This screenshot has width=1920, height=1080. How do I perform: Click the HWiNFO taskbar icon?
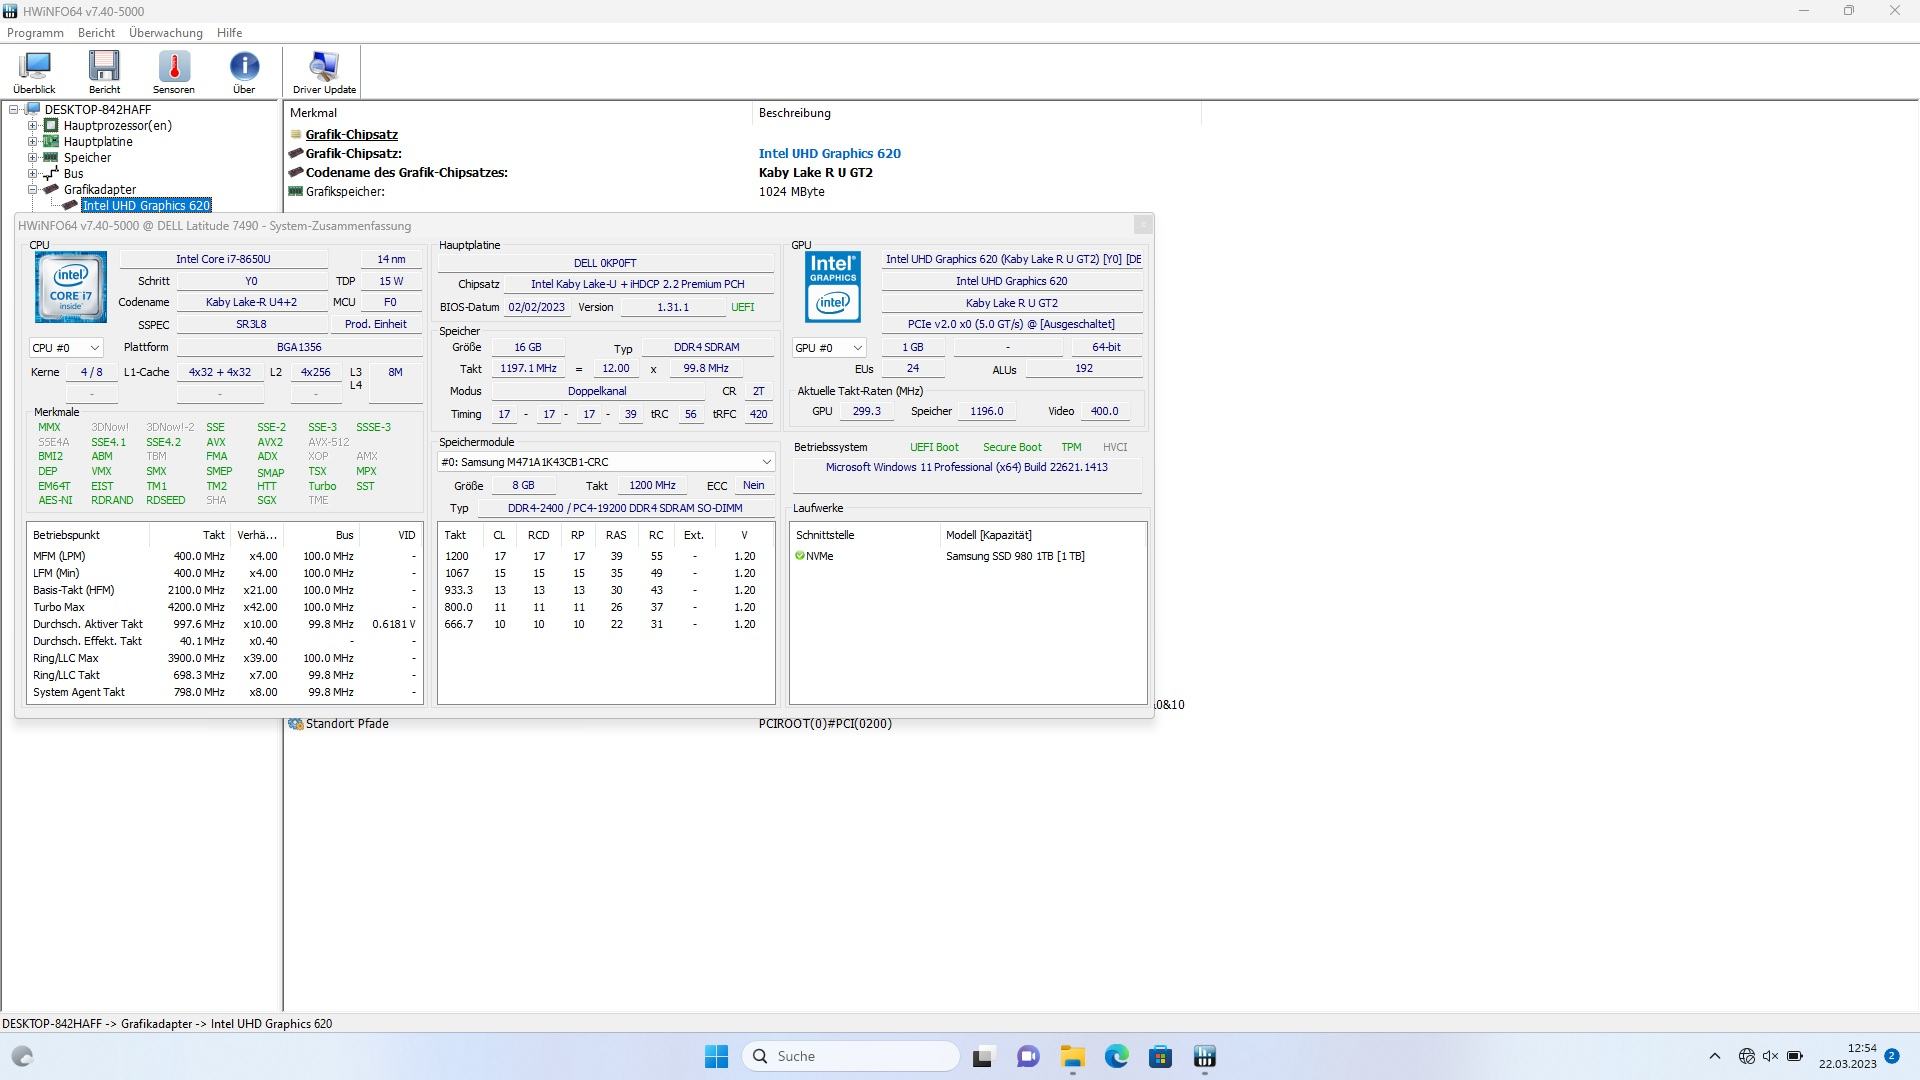point(1205,1057)
